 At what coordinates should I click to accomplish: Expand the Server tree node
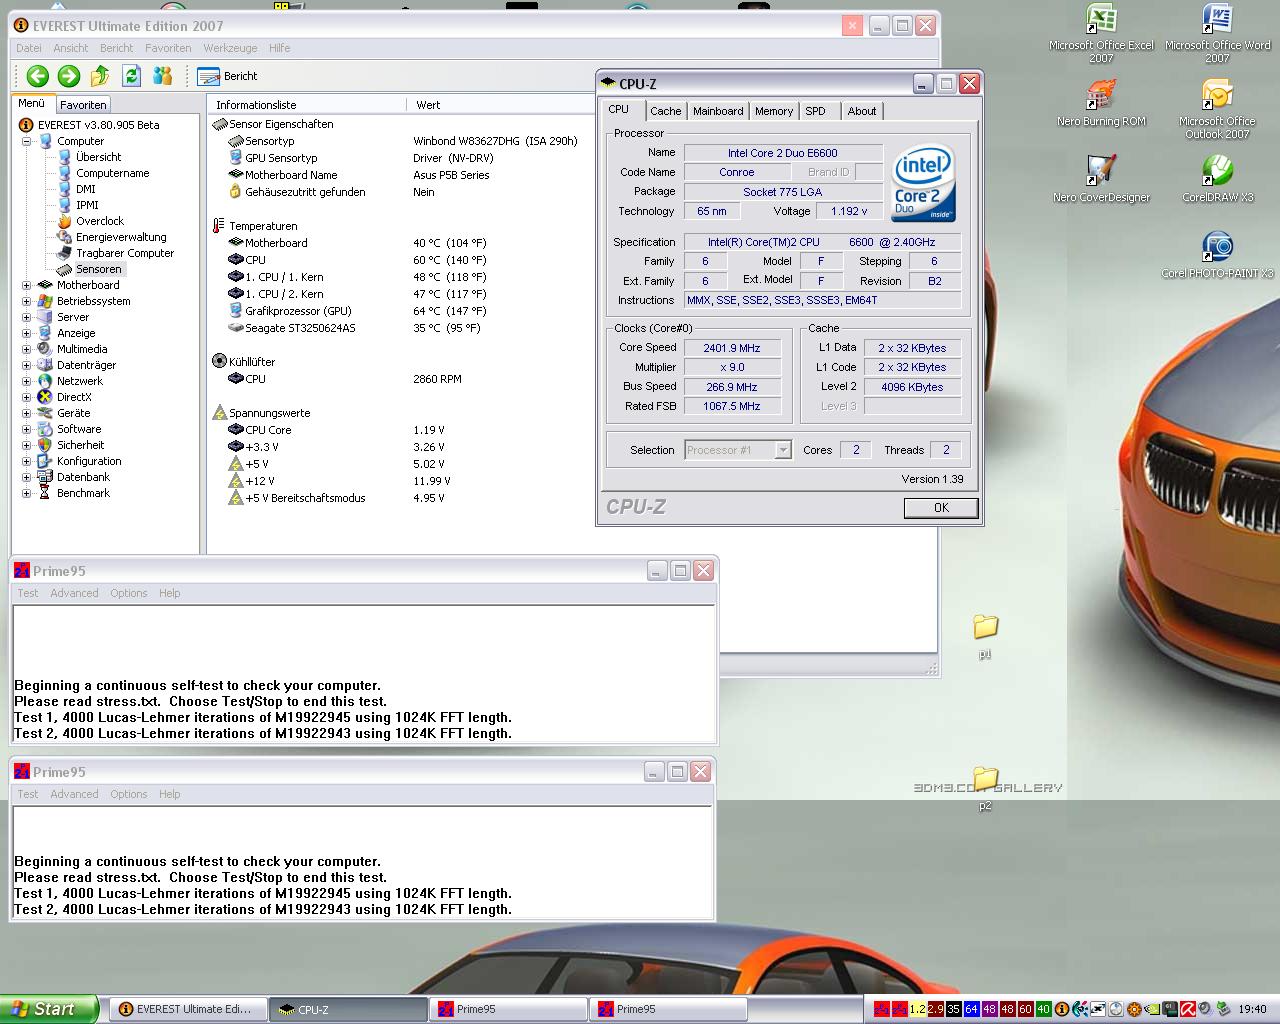tap(26, 317)
